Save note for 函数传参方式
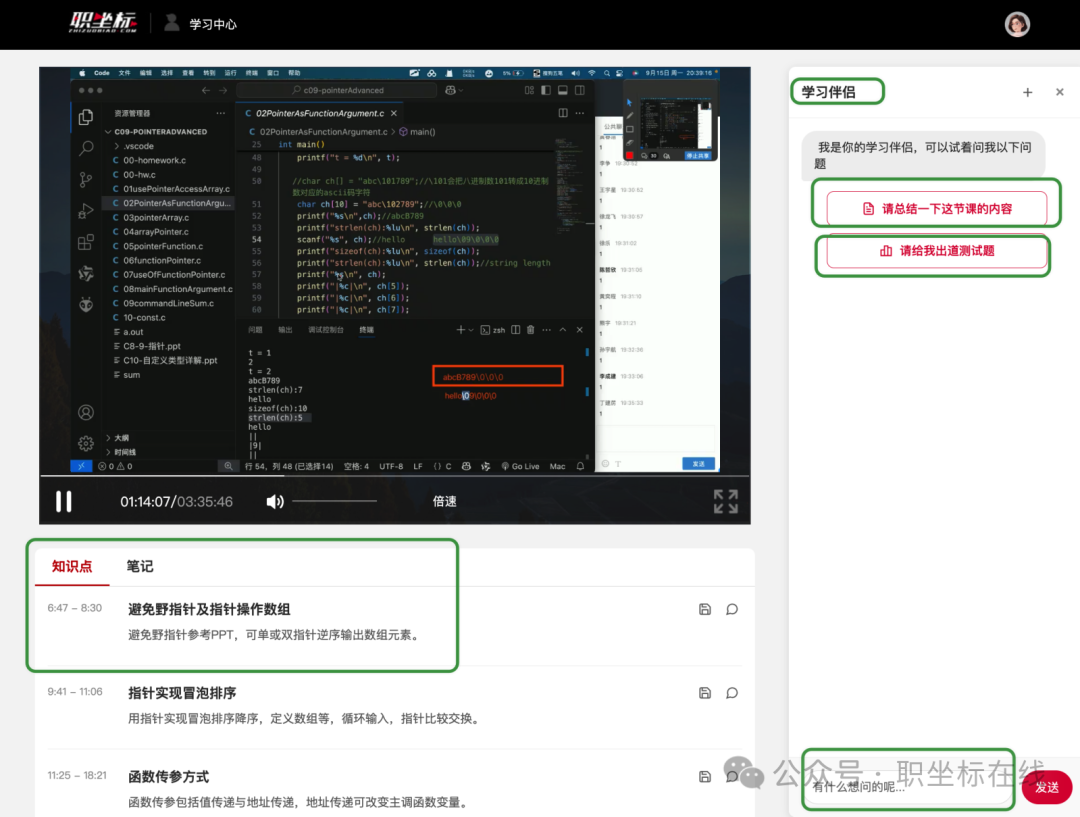This screenshot has width=1080, height=817. click(705, 776)
